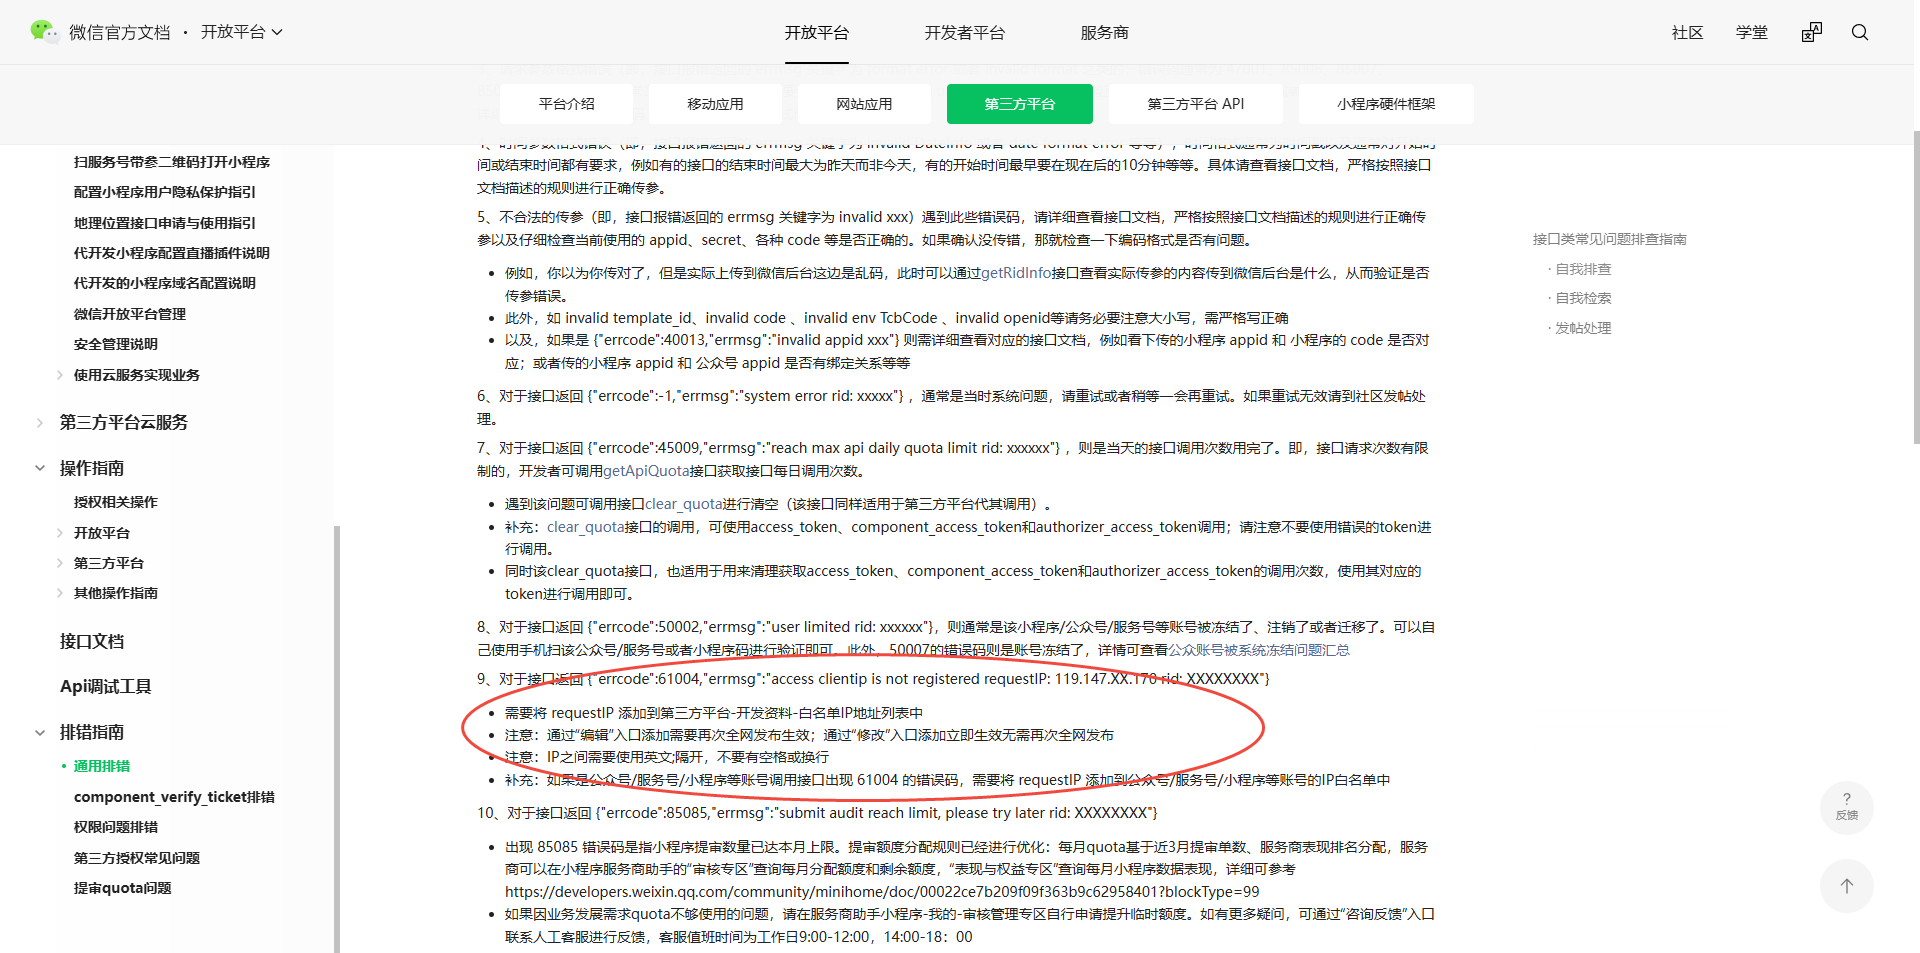Open the 社区 link in header
This screenshot has height=953, width=1920.
1688,33
